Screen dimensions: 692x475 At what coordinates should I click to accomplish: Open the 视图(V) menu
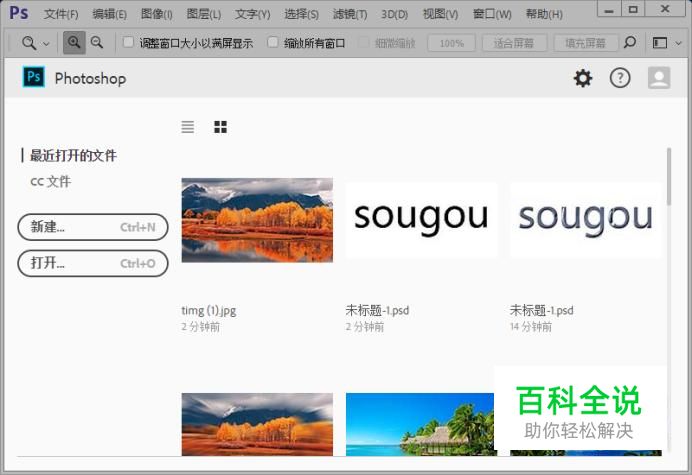pyautogui.click(x=440, y=14)
